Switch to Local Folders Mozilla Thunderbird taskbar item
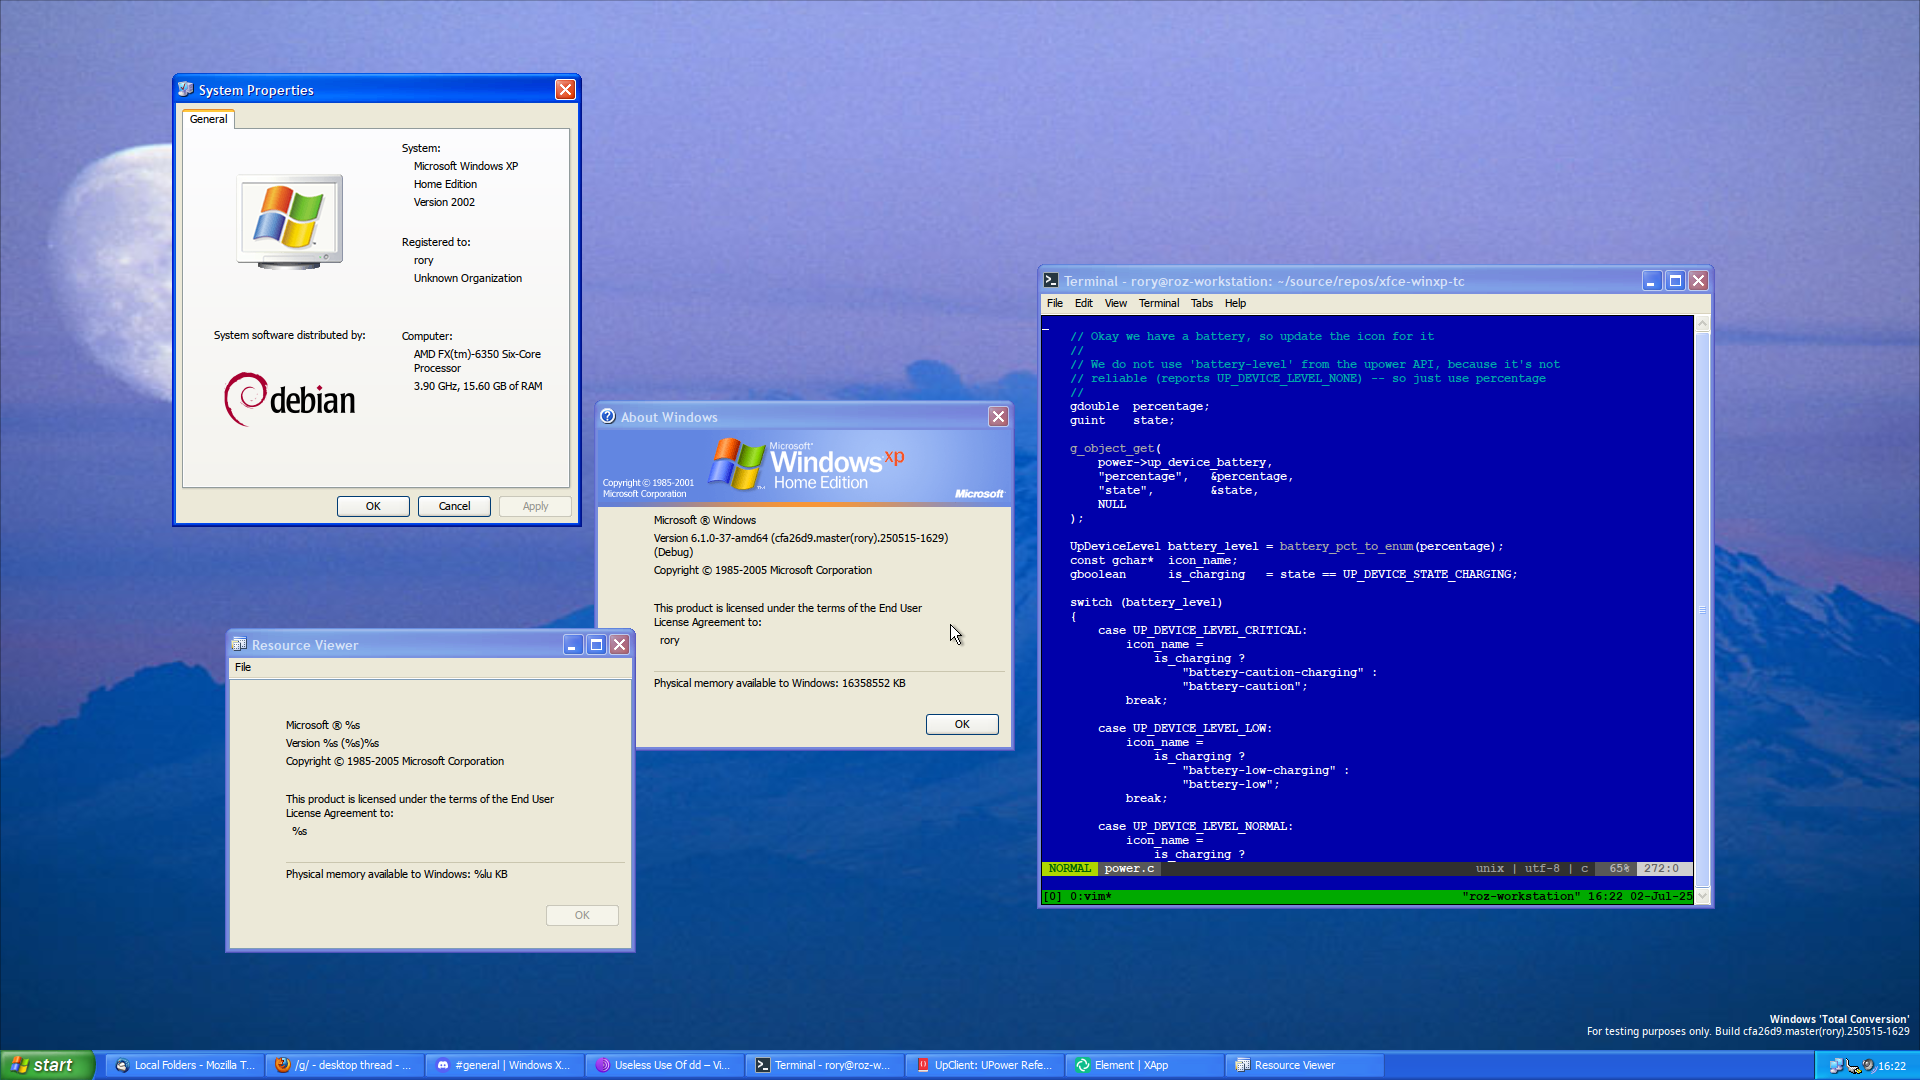Image resolution: width=1920 pixels, height=1080 pixels. pos(185,1065)
